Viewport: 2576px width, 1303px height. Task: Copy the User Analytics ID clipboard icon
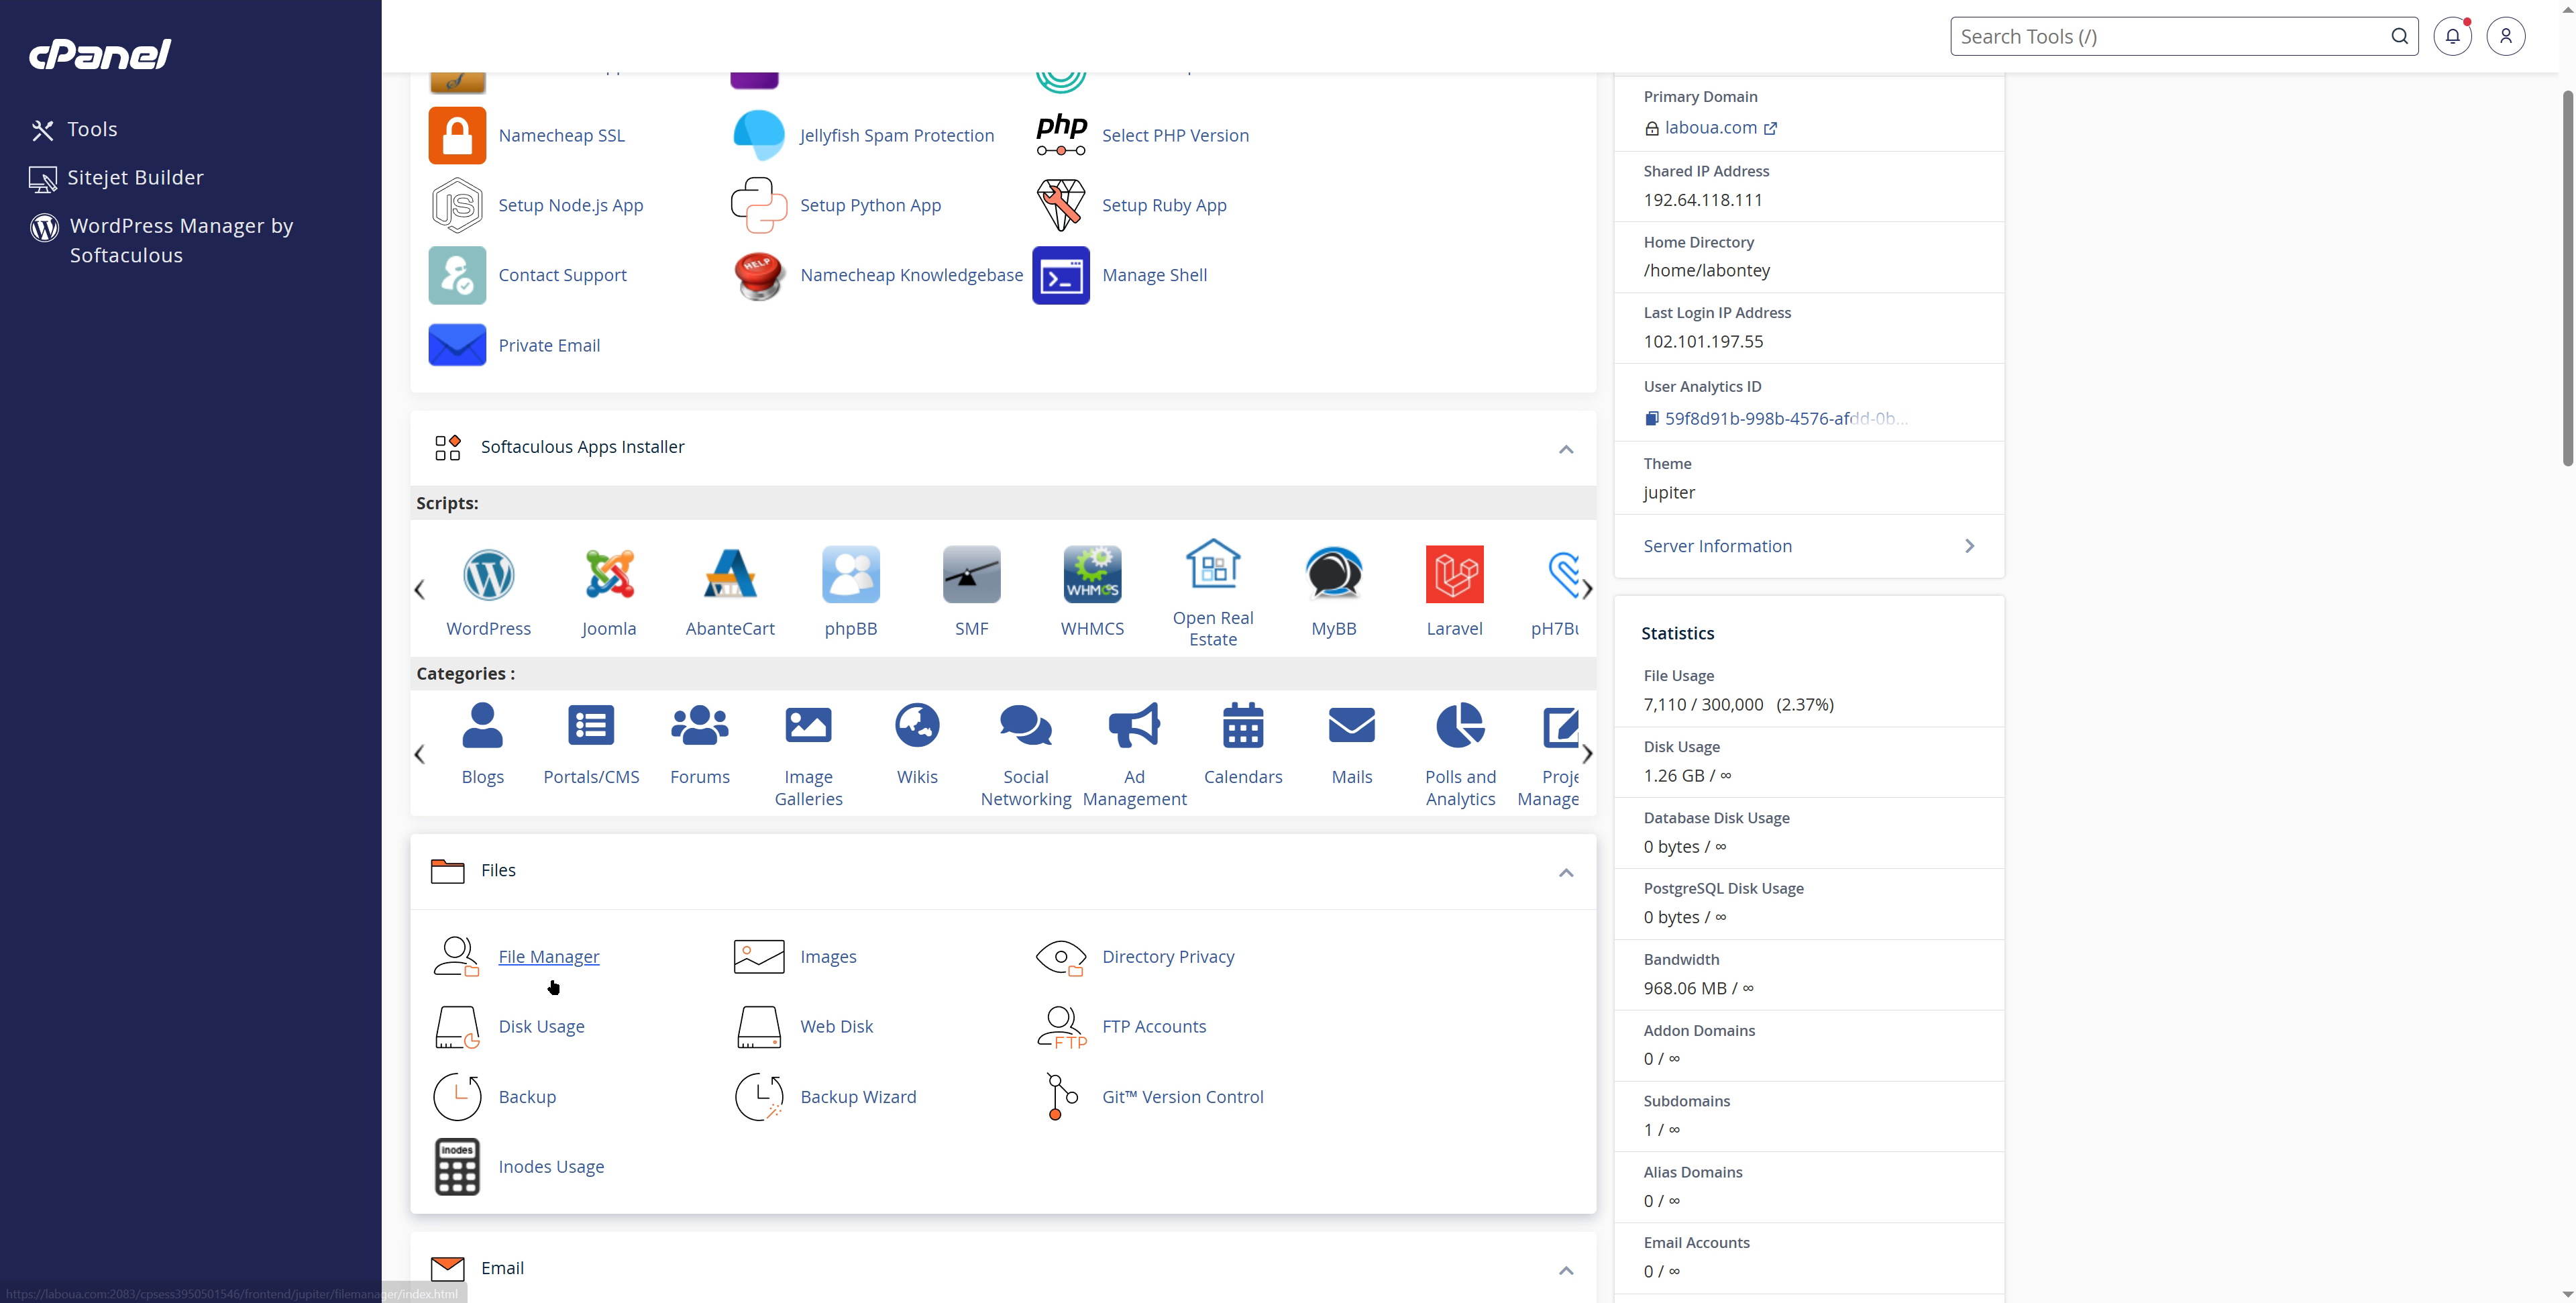tap(1652, 419)
